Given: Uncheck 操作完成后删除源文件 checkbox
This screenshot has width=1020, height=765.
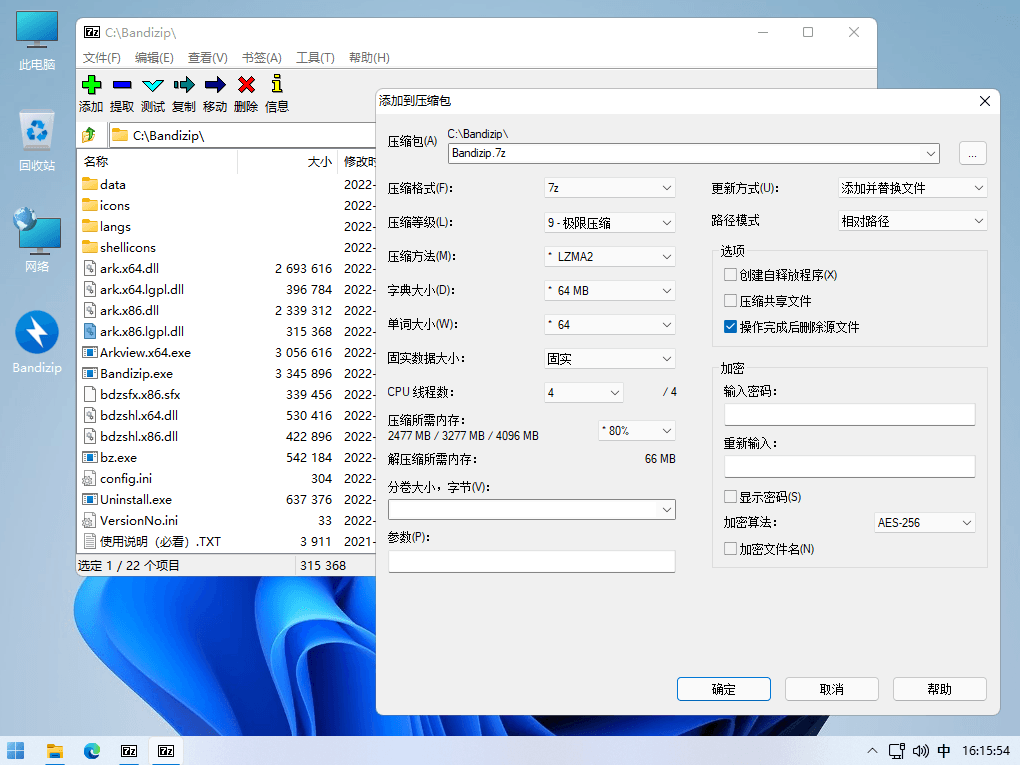Looking at the screenshot, I should coord(731,327).
